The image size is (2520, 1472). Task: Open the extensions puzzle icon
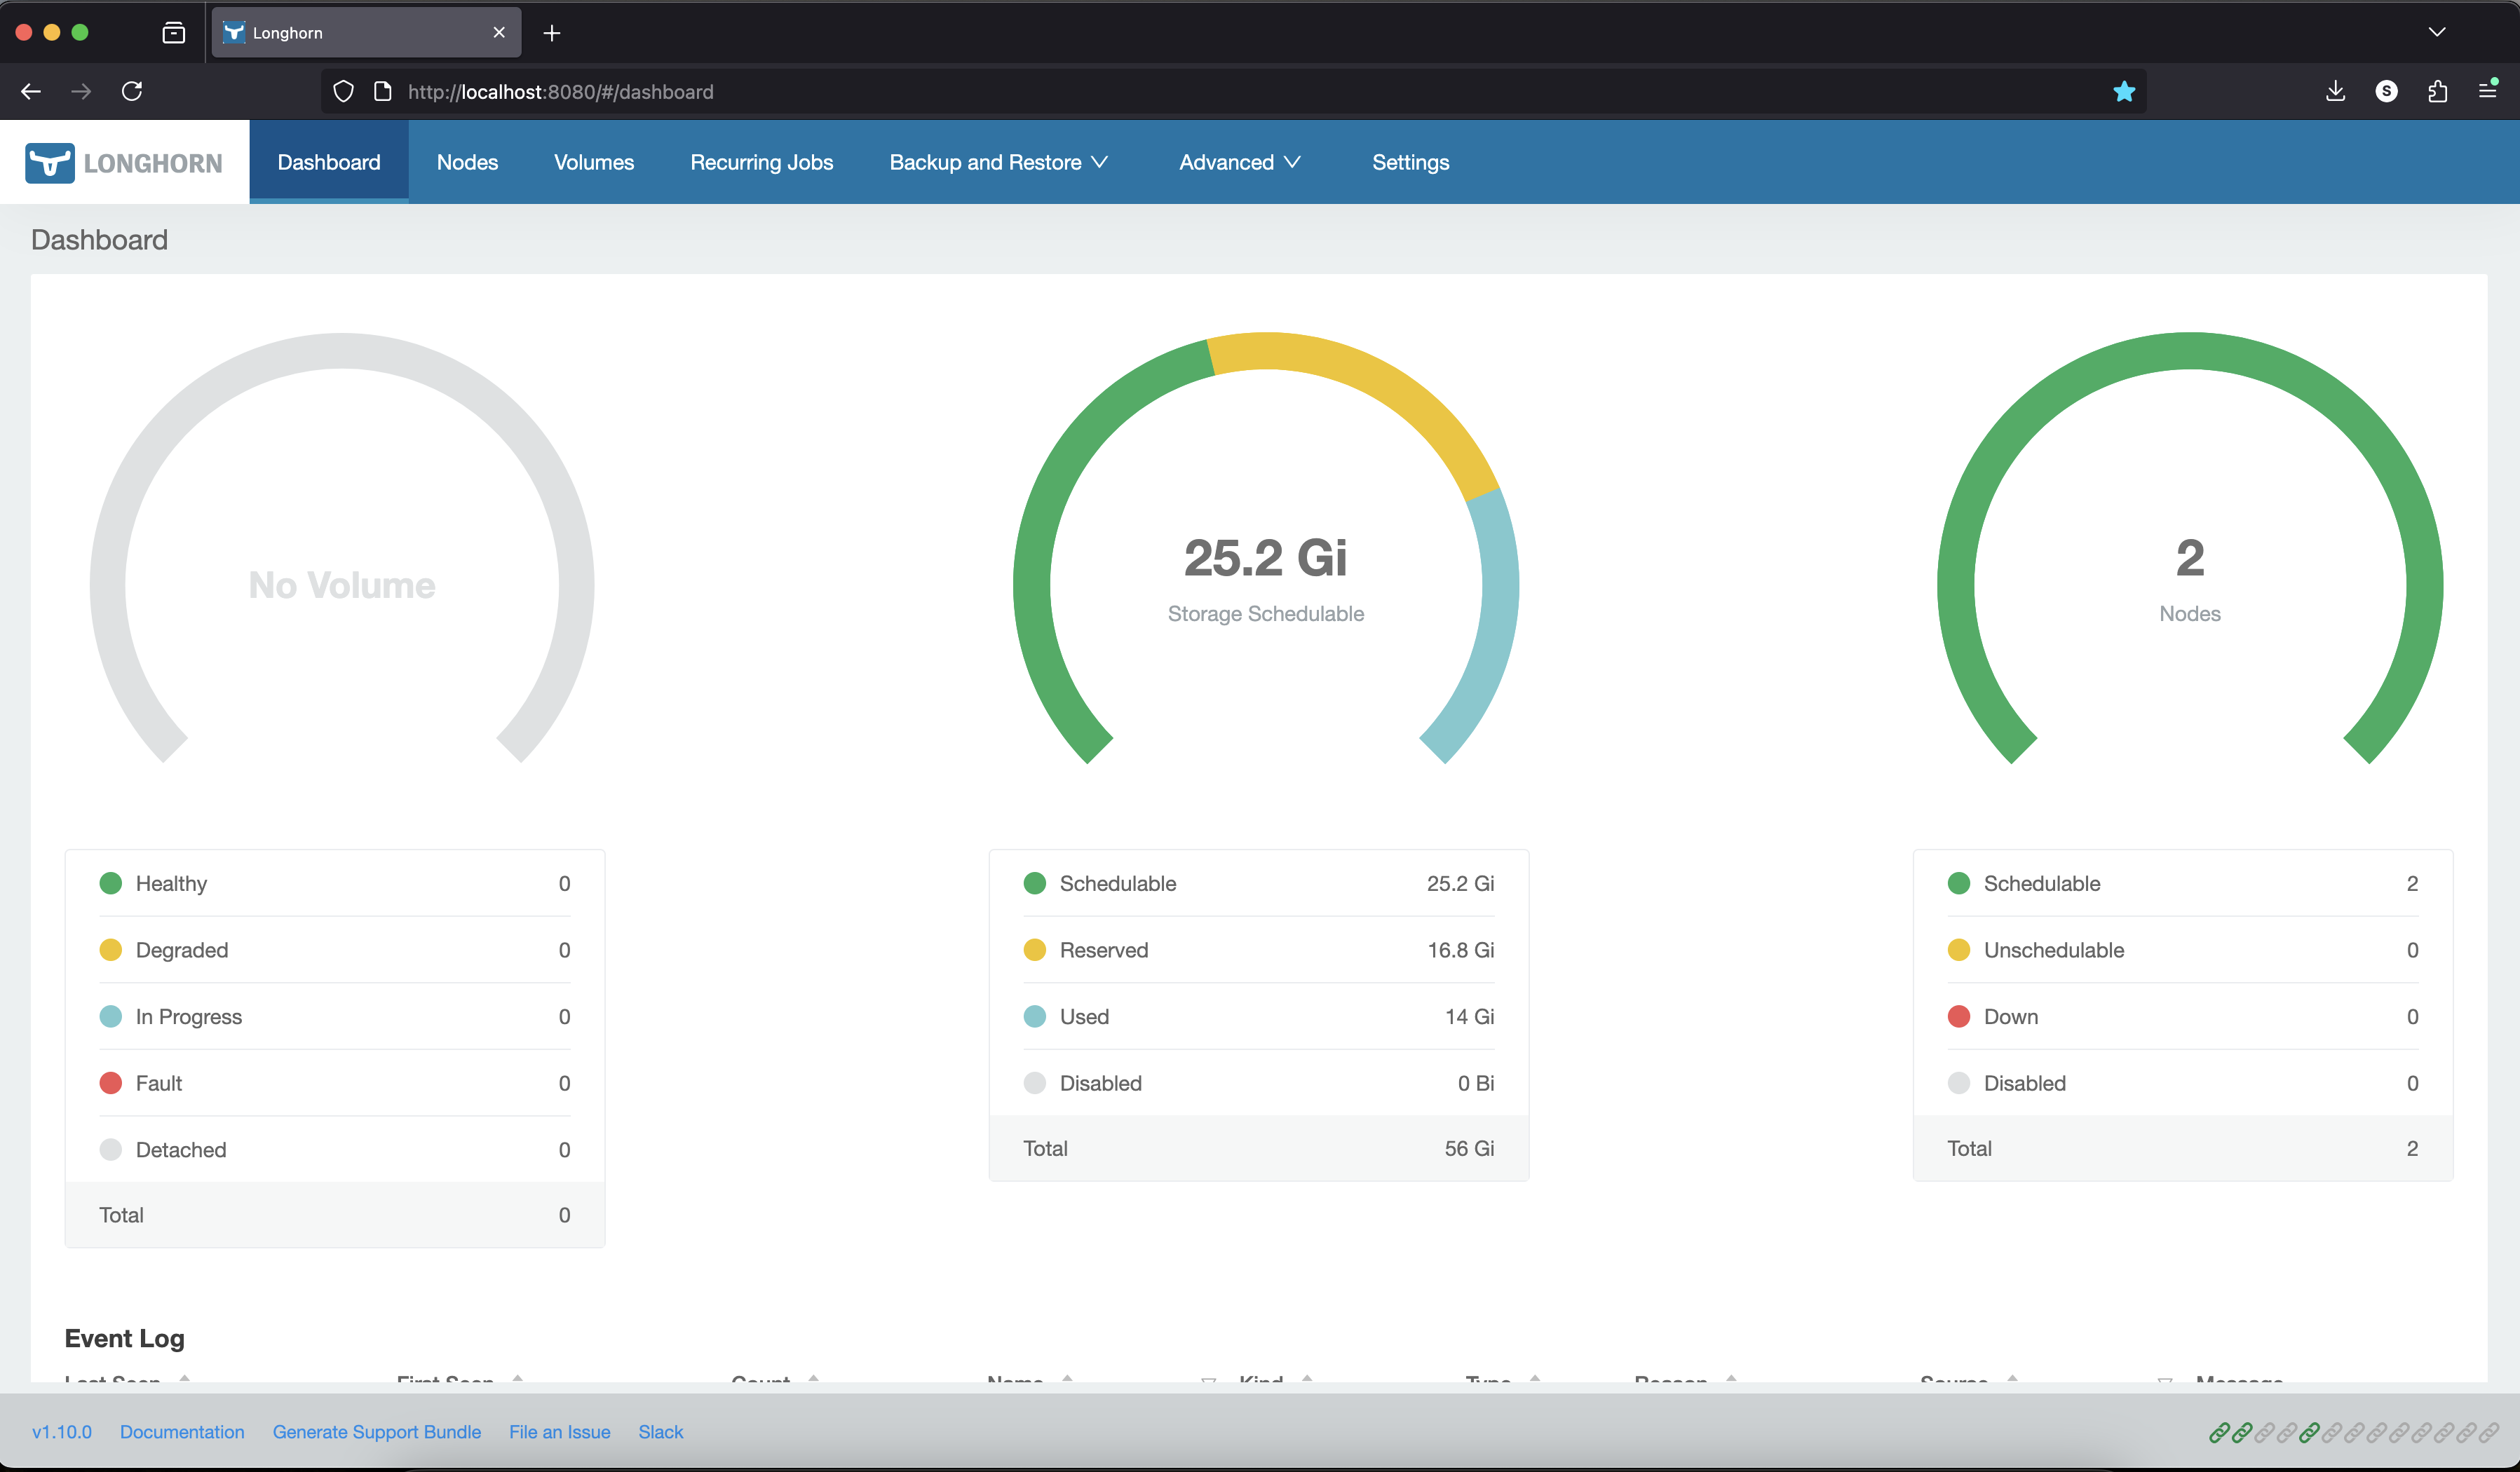[x=2437, y=91]
